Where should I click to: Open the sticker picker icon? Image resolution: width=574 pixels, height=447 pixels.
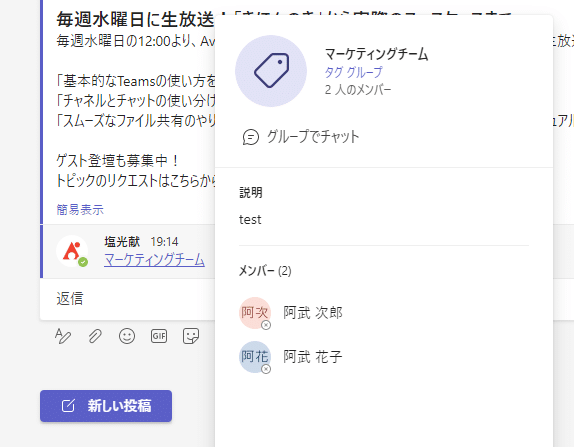(191, 336)
